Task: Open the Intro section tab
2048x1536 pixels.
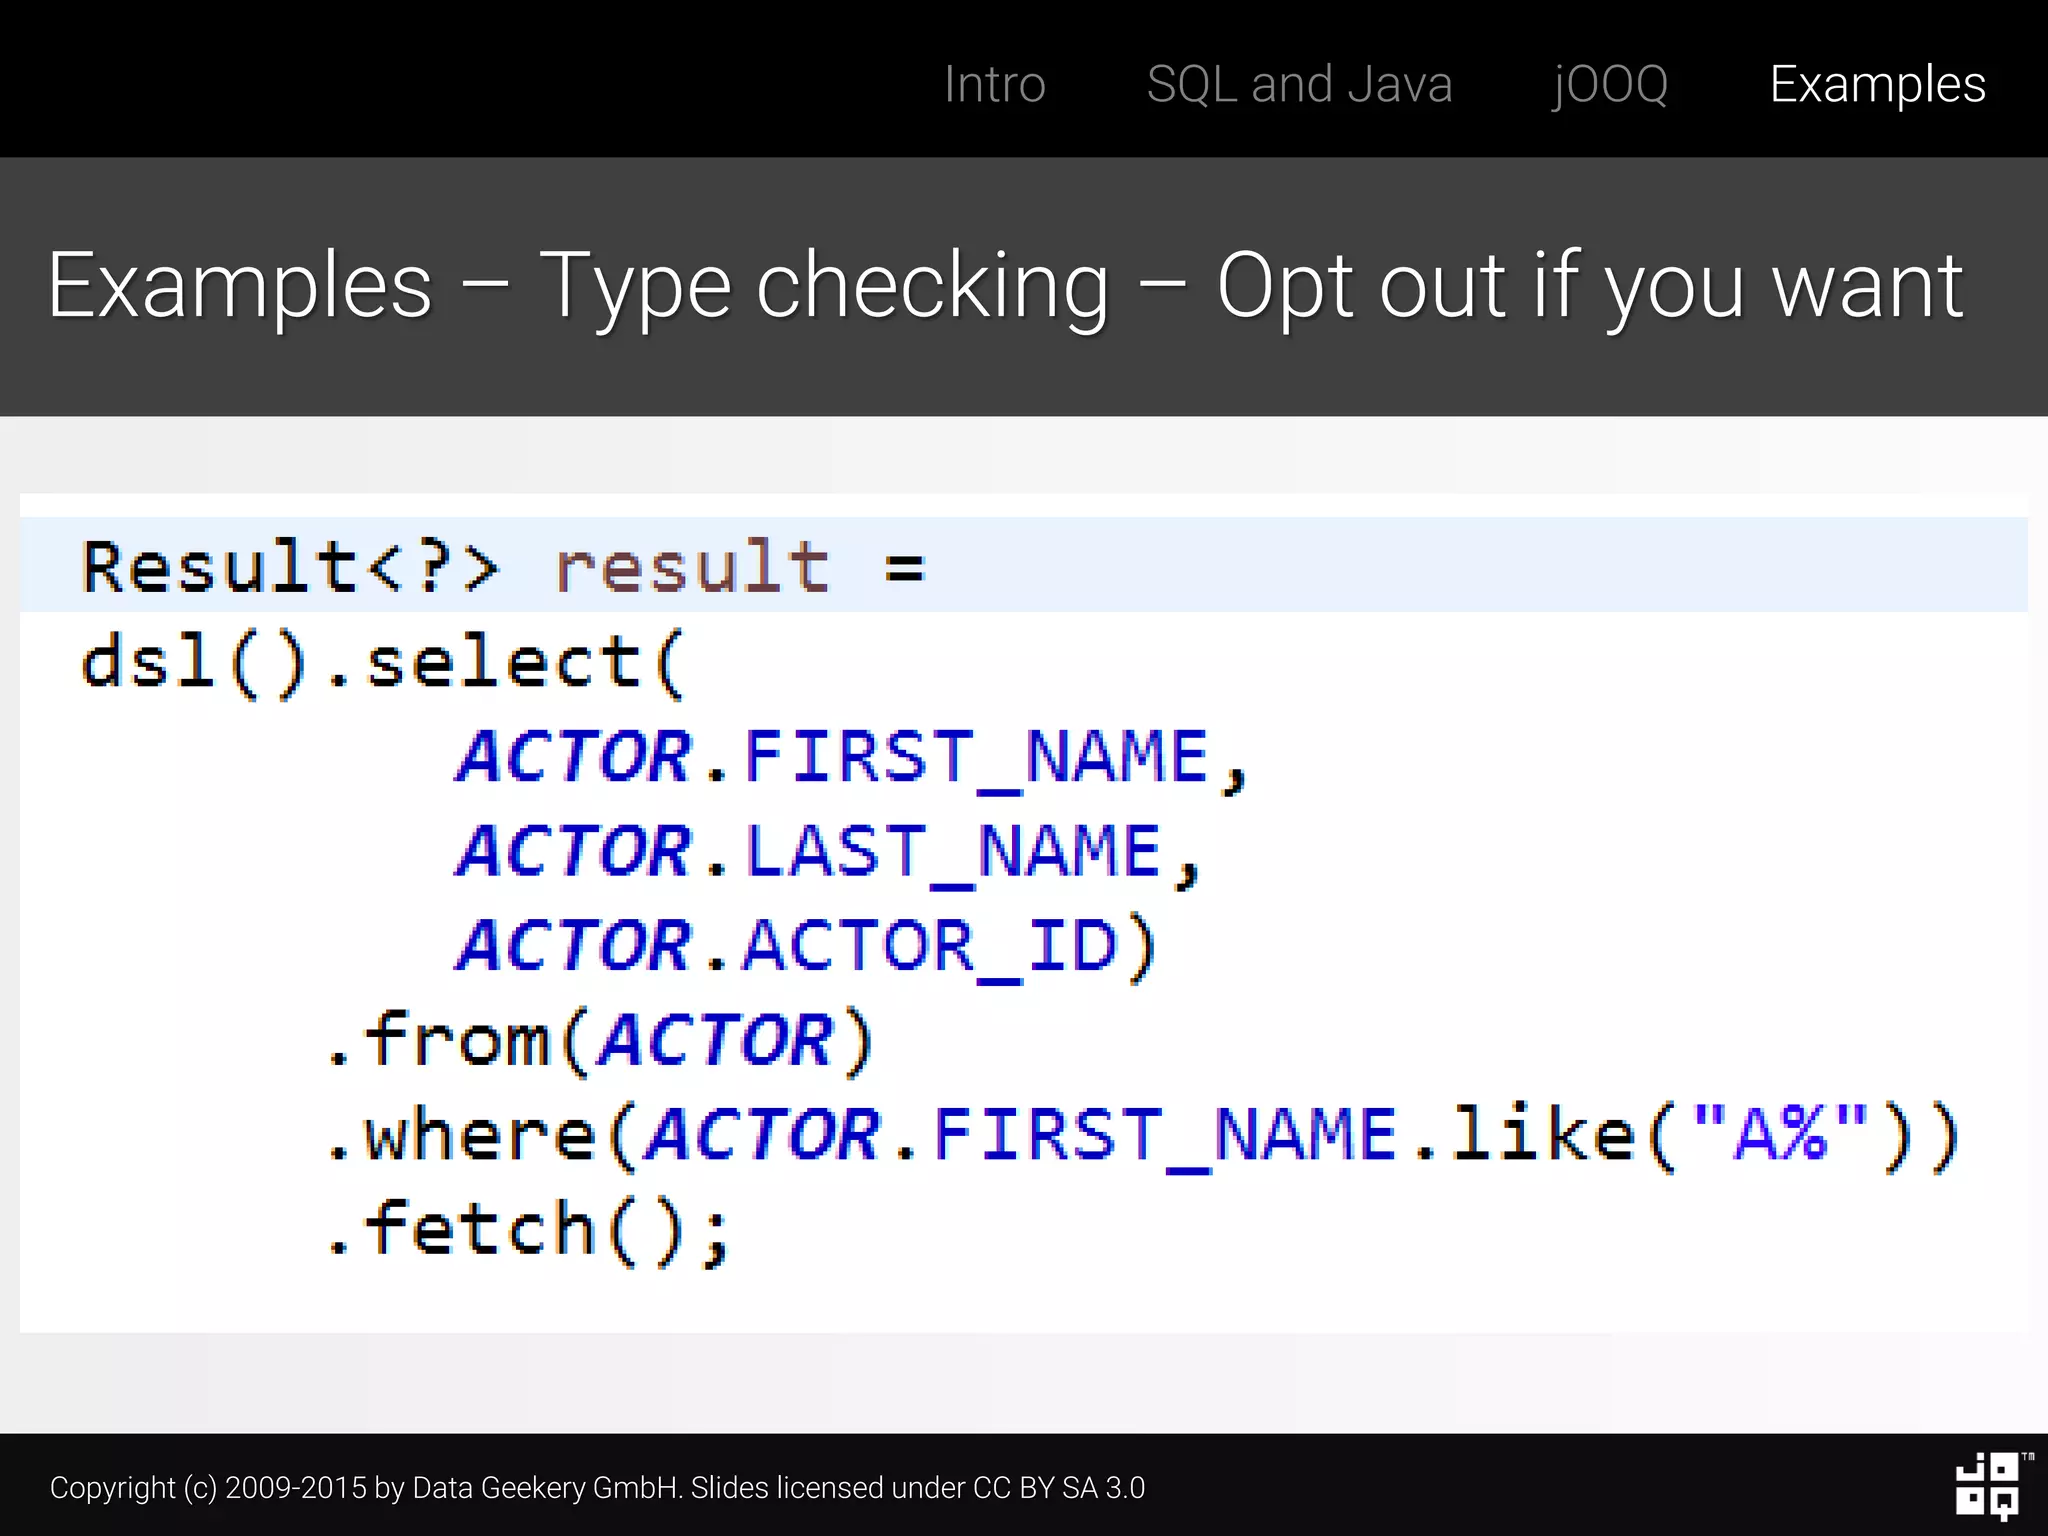Action: [994, 84]
